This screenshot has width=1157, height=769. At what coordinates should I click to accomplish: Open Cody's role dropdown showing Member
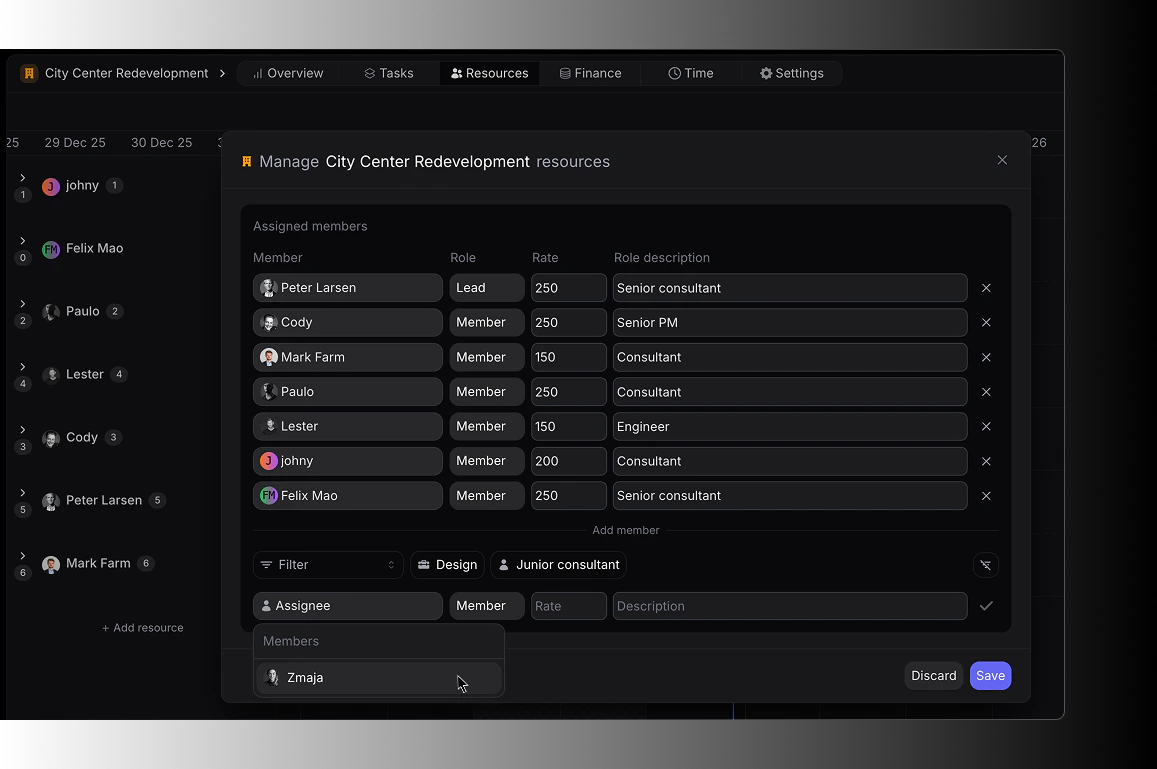pos(486,322)
